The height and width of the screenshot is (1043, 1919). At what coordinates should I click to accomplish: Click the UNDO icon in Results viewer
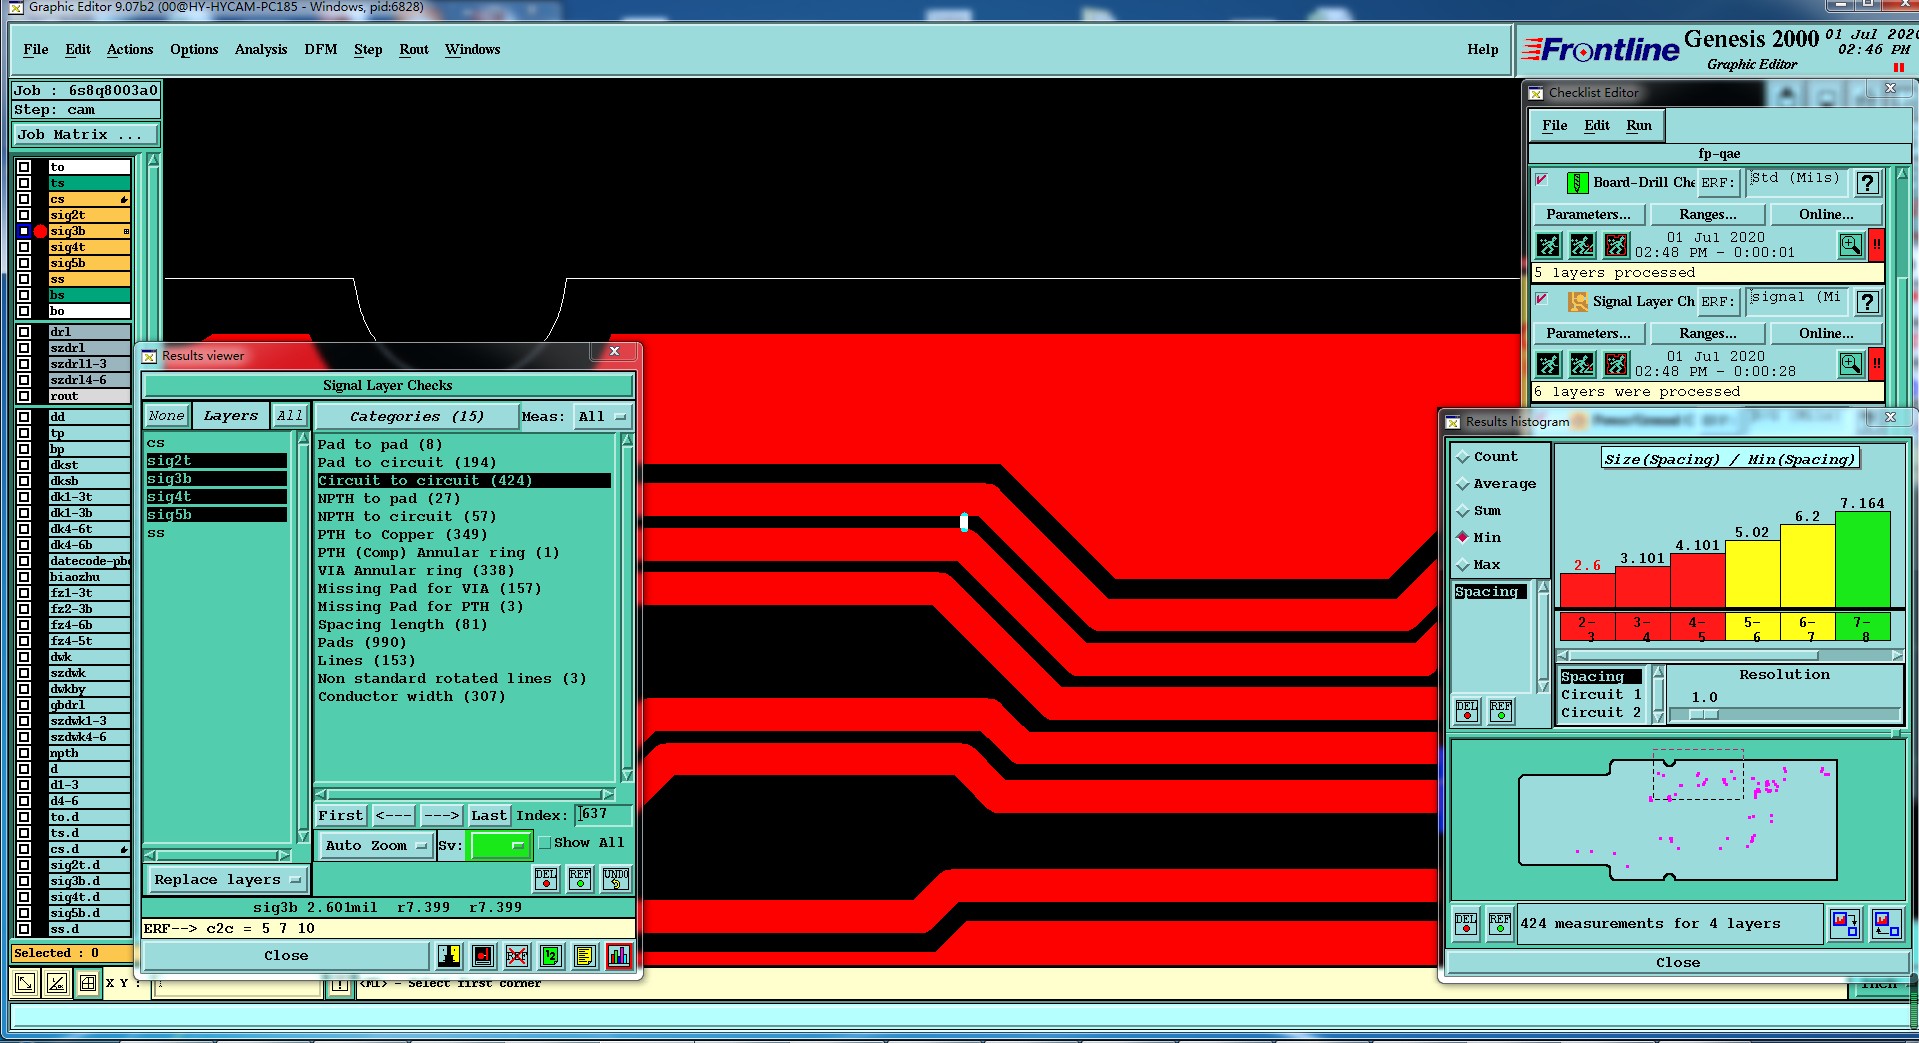pos(616,879)
